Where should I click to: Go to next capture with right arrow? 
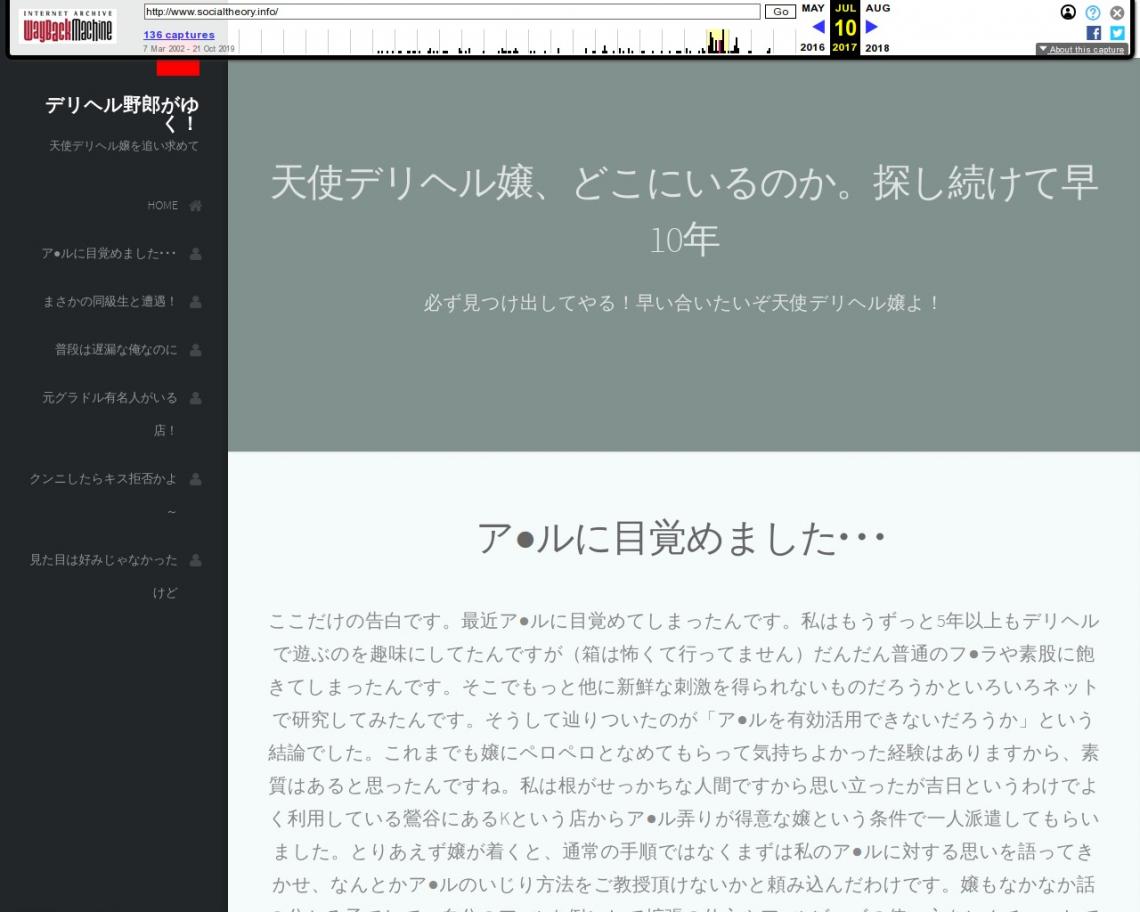[x=872, y=27]
